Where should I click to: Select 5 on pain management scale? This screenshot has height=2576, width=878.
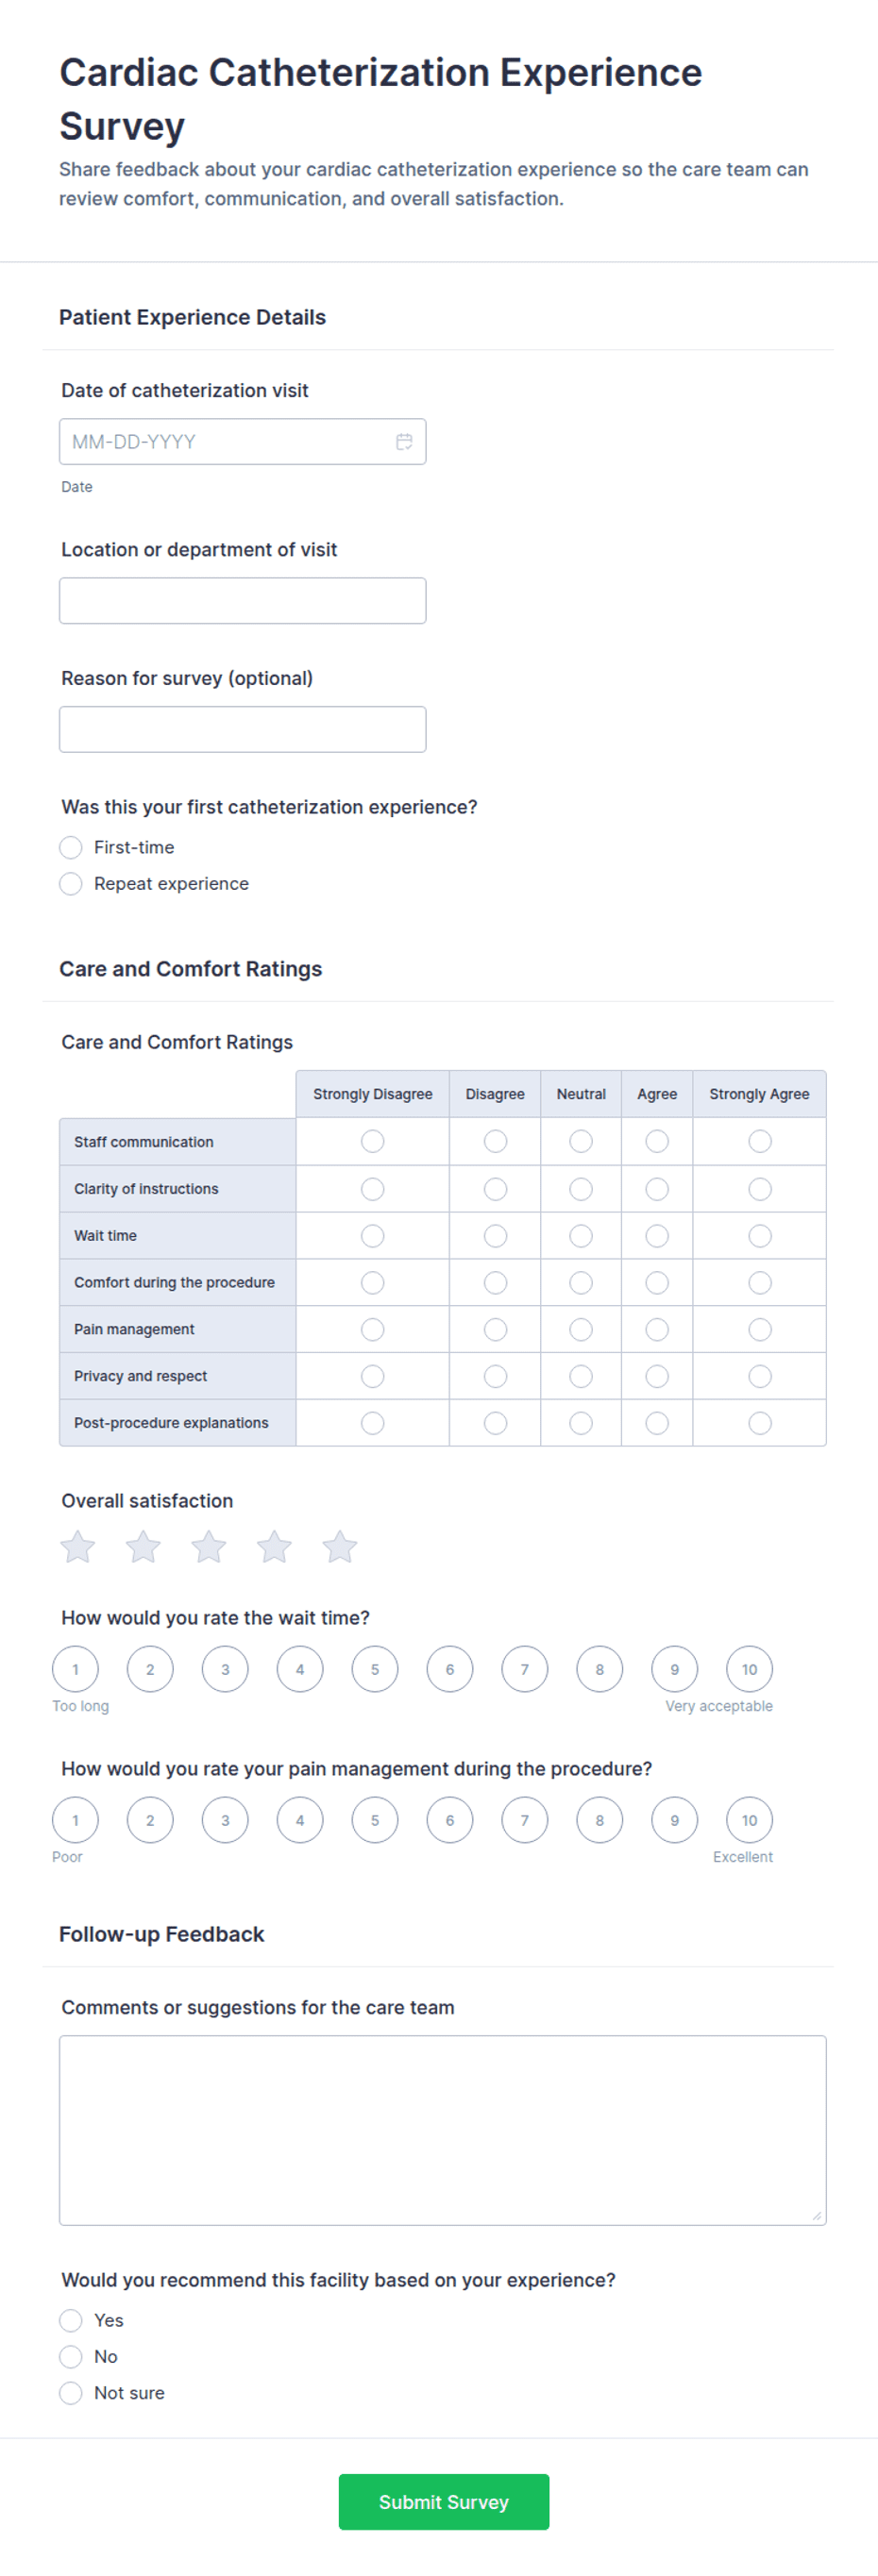[375, 1820]
